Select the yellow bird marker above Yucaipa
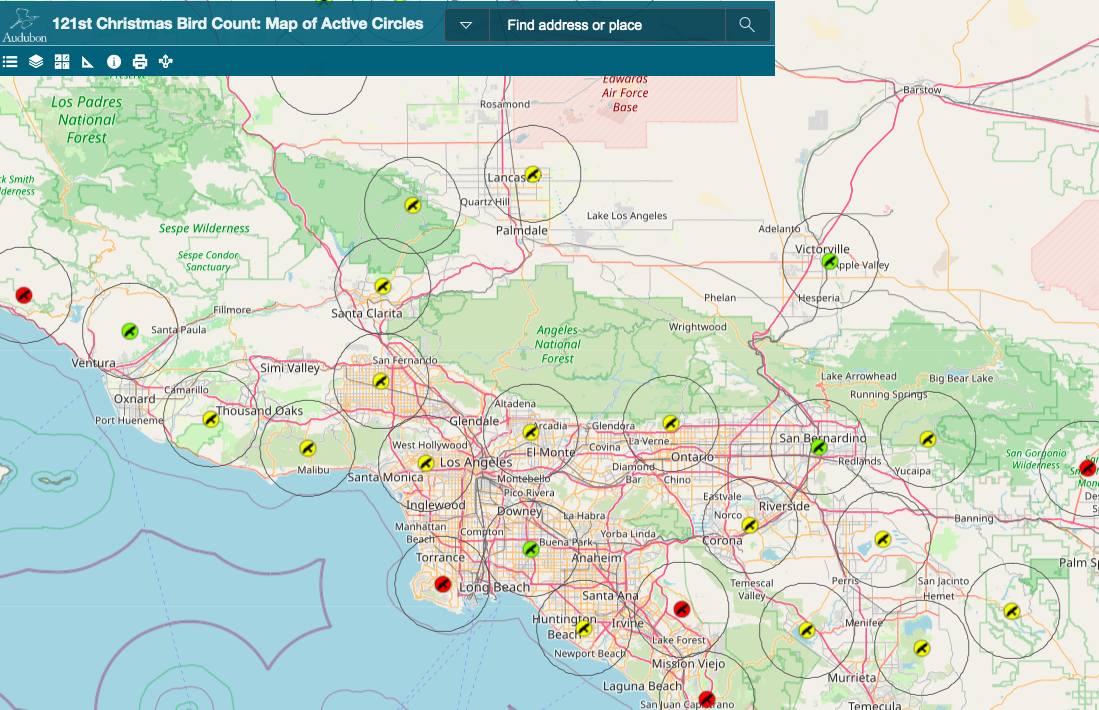Screen dimensions: 1099x710 click(x=928, y=439)
